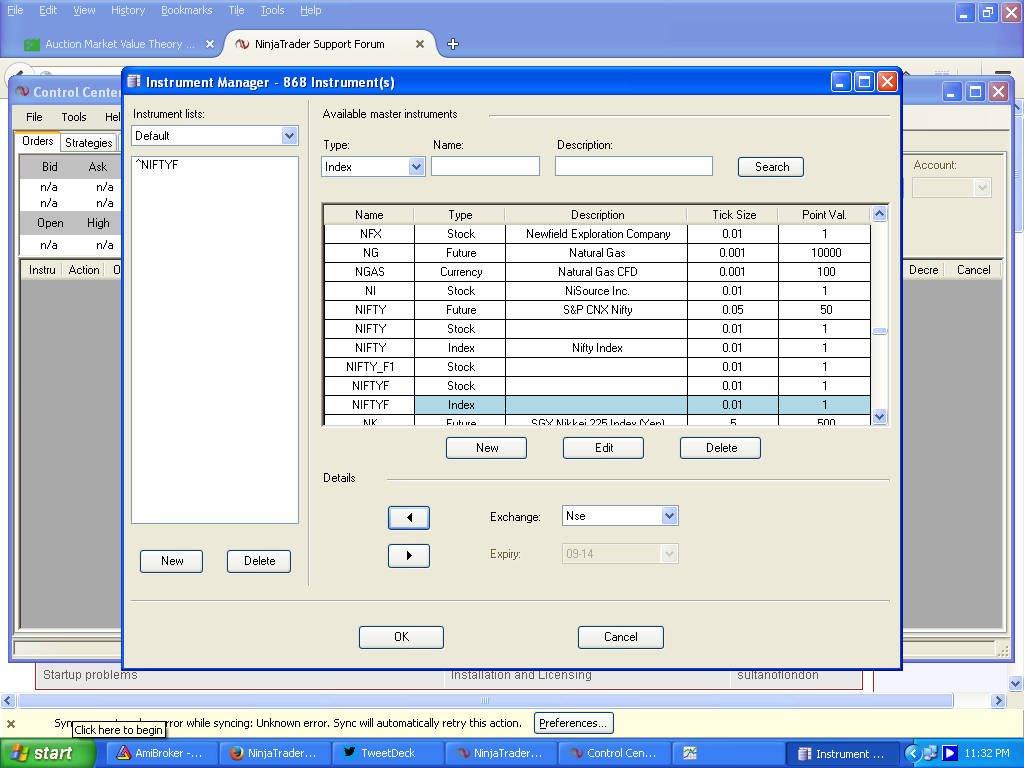Click the Name search input field

pos(485,167)
